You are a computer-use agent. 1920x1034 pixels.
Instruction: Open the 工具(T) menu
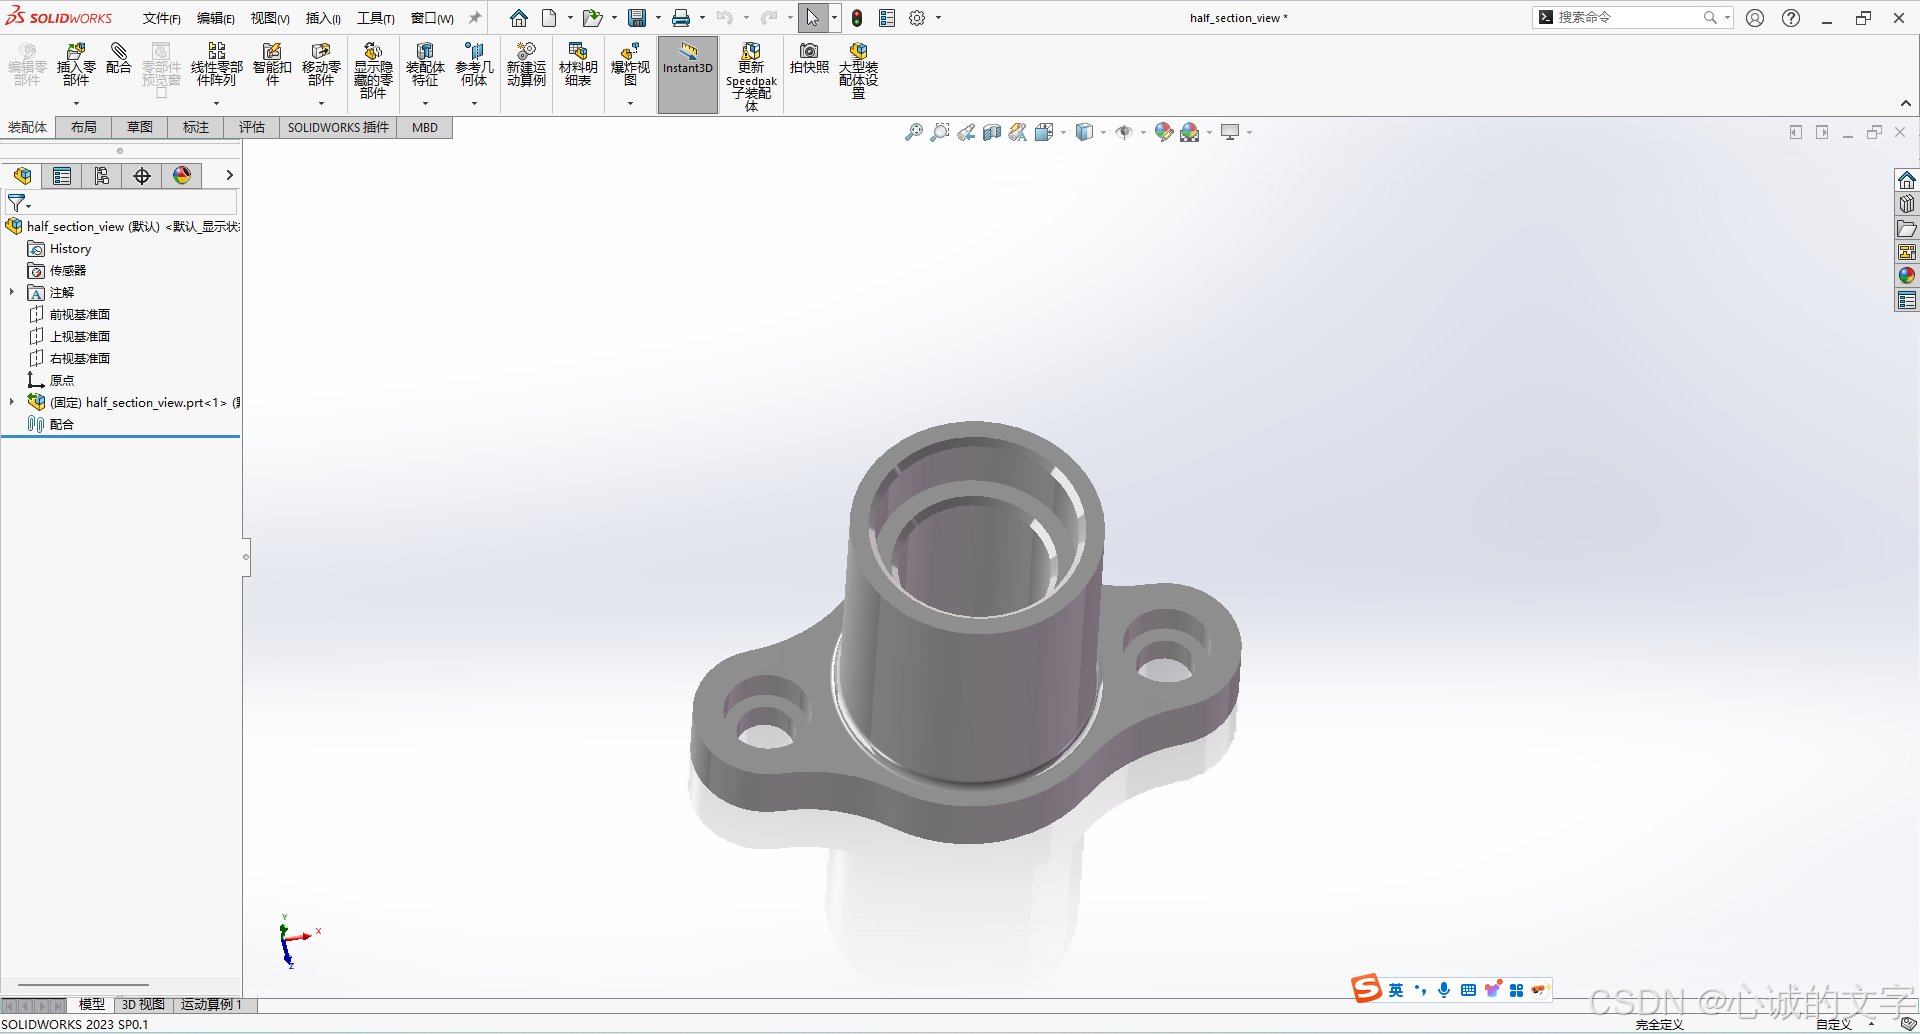coord(376,18)
